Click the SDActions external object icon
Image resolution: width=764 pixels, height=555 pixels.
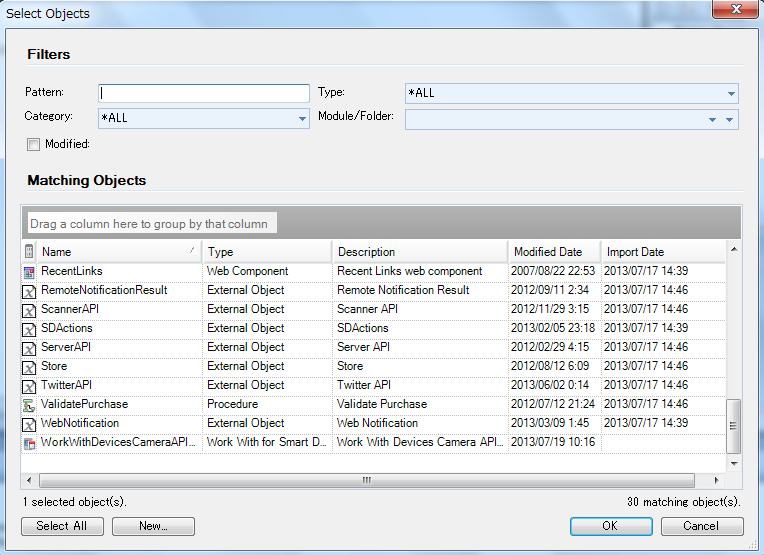29,329
